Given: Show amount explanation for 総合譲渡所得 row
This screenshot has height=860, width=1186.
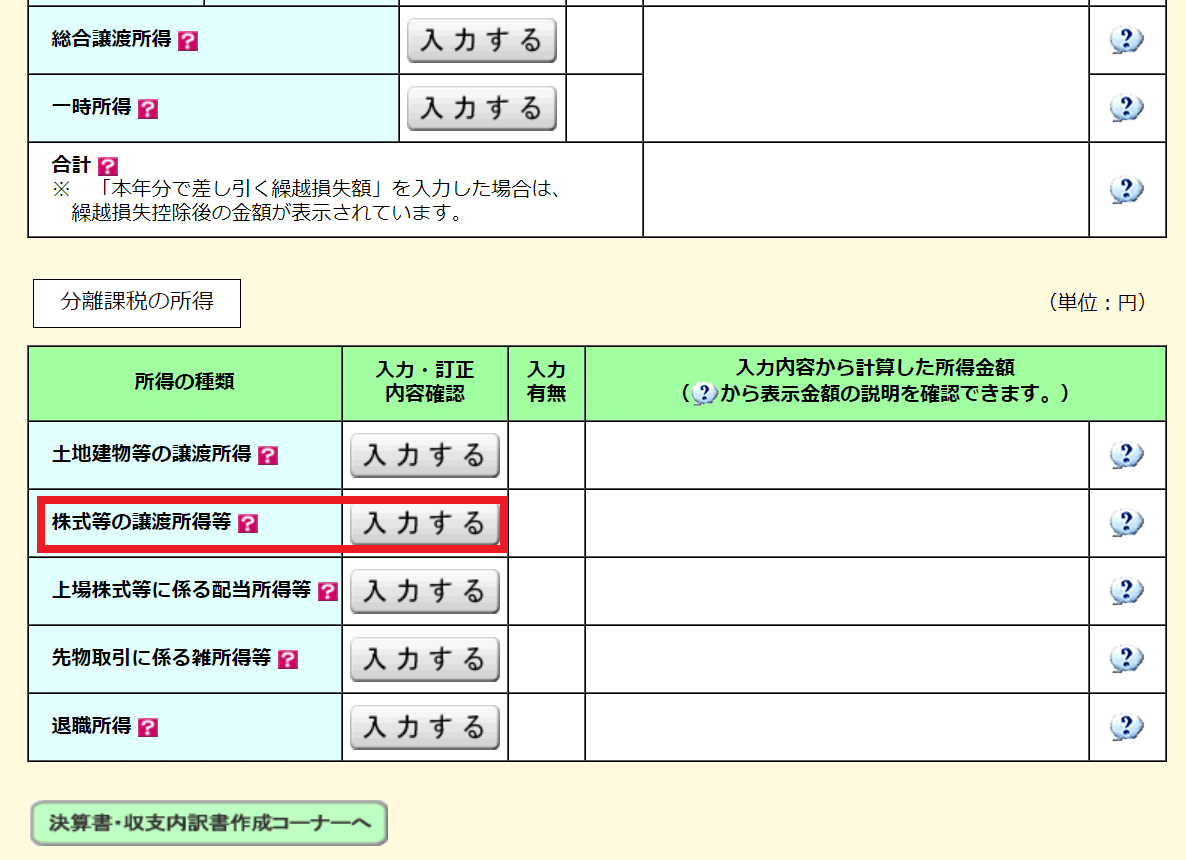Looking at the screenshot, I should [x=1127, y=40].
